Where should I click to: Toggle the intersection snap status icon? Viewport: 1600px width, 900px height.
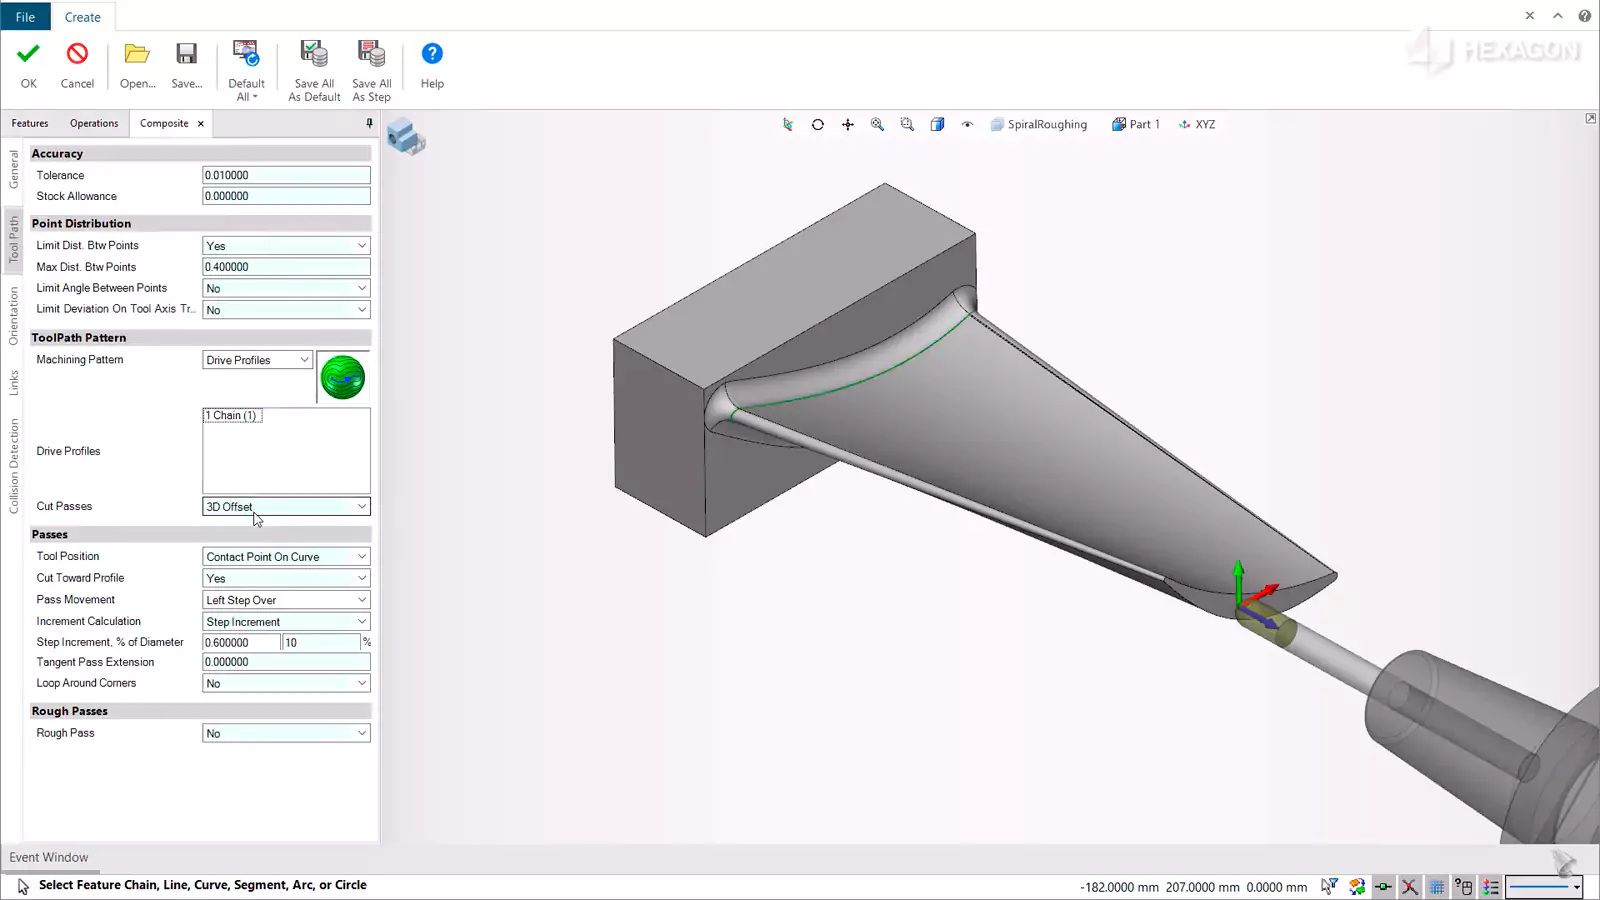coord(1409,887)
